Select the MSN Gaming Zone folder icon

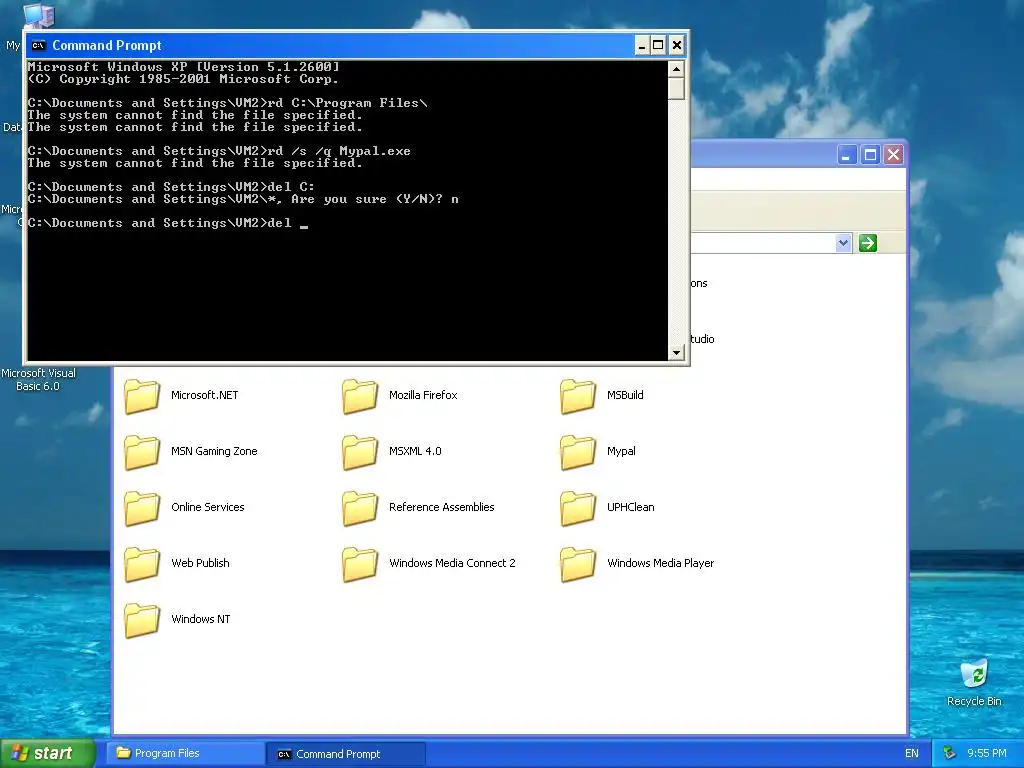[142, 452]
